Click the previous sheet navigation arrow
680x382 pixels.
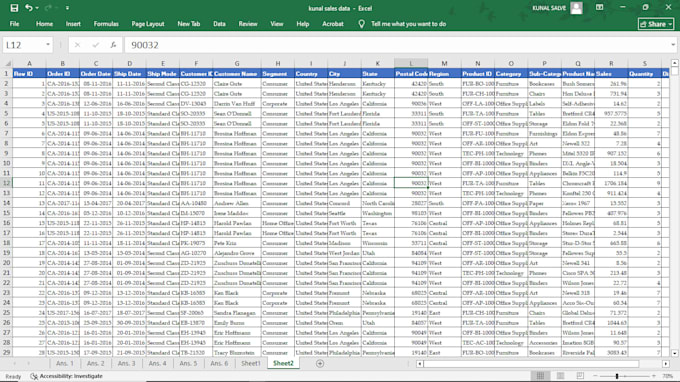click(x=14, y=364)
